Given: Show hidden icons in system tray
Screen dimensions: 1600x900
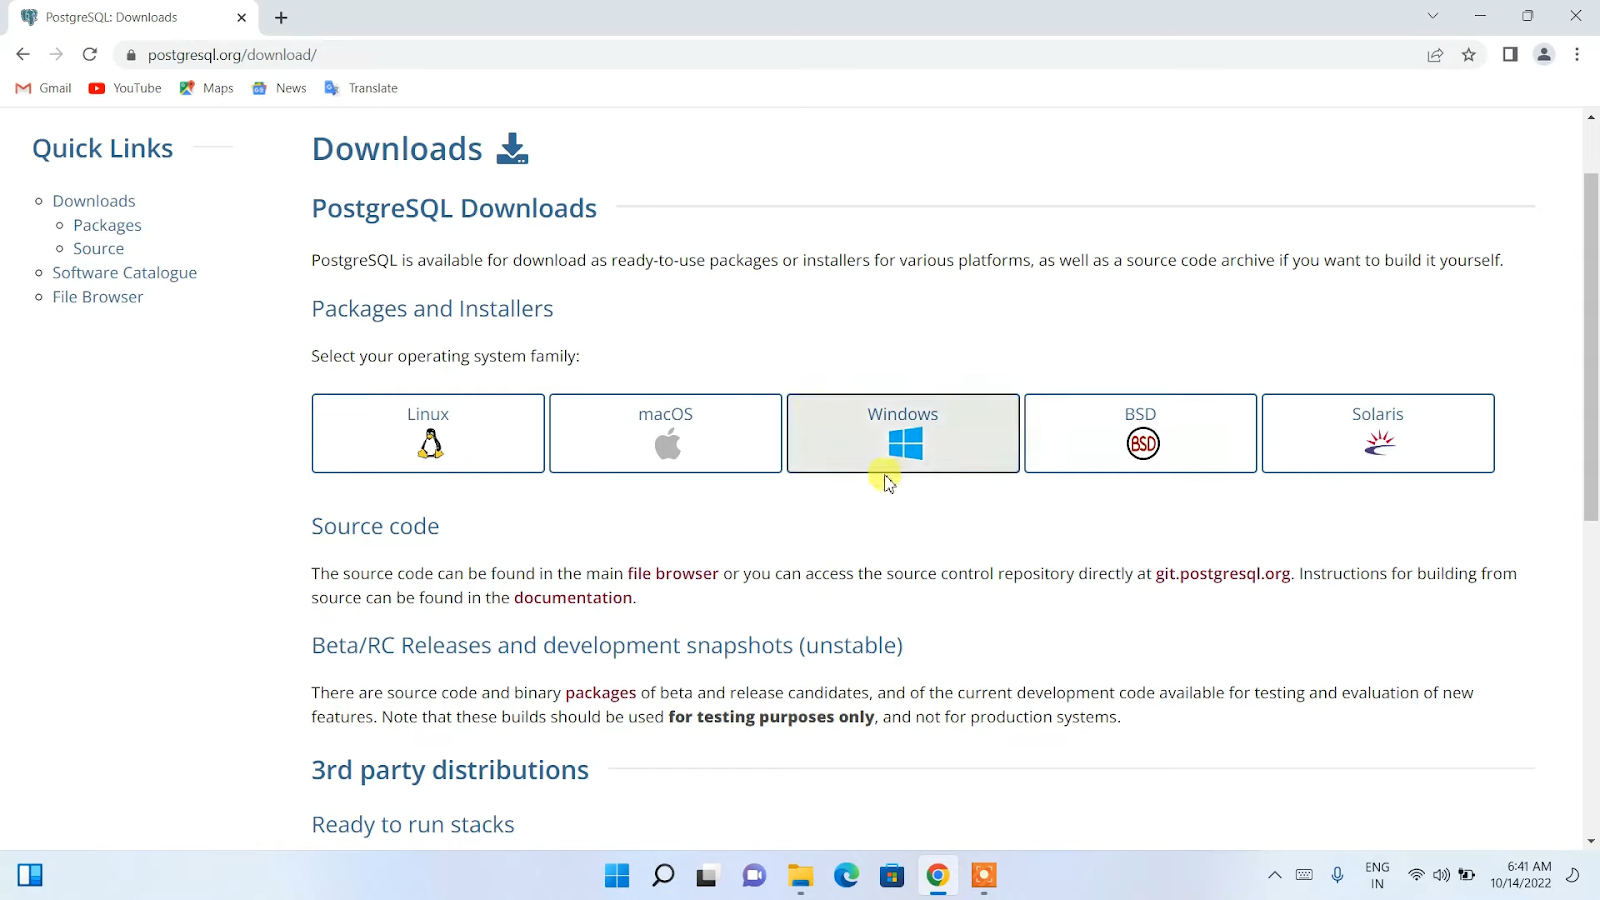Looking at the screenshot, I should click(1275, 875).
